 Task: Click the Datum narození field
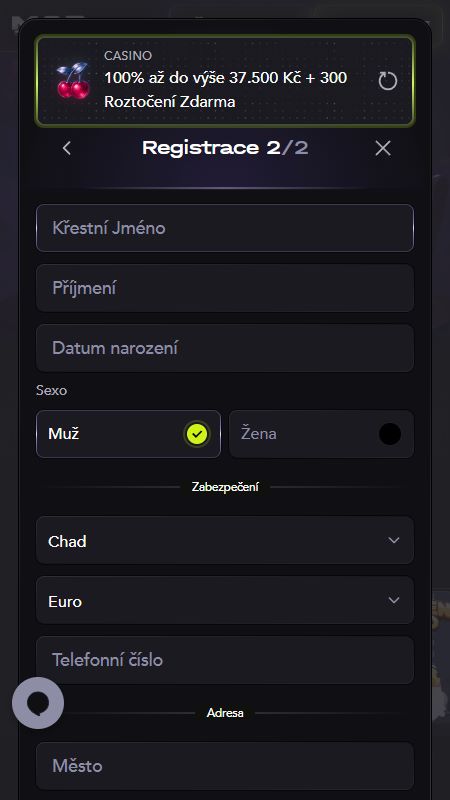[225, 348]
